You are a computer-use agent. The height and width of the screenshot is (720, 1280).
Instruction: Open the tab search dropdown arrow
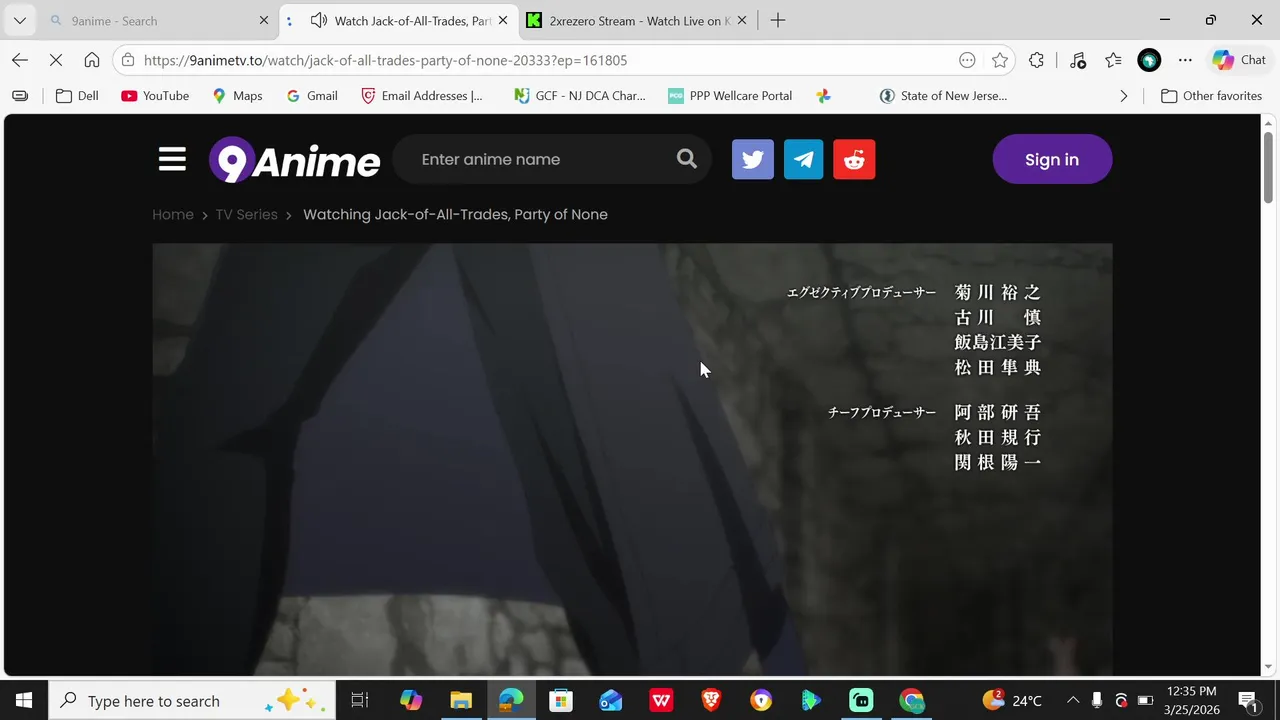coord(20,20)
